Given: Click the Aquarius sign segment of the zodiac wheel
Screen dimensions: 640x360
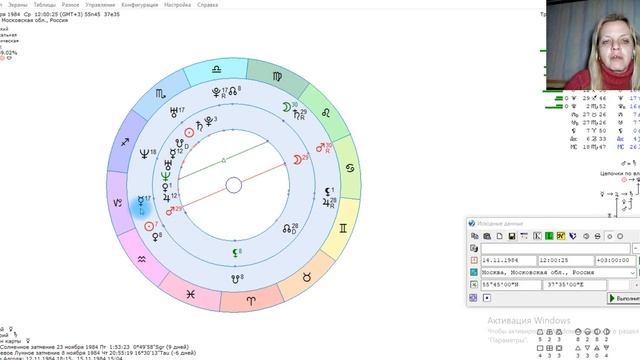Looking at the screenshot, I should click(142, 259).
